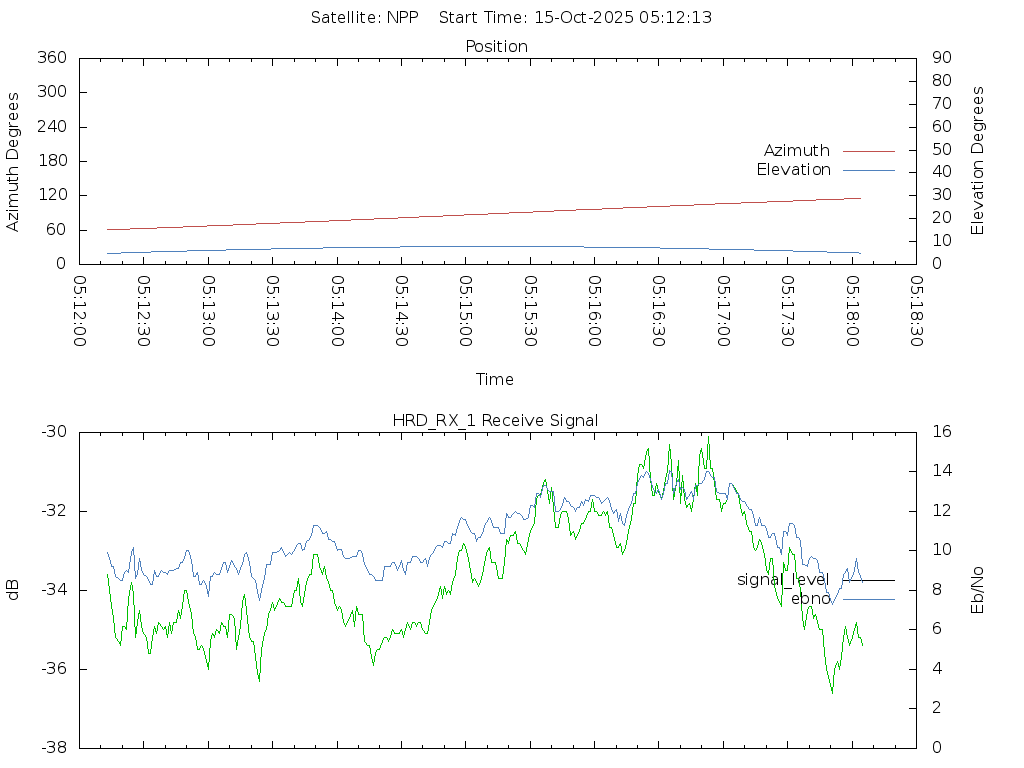Image resolution: width=1024 pixels, height=768 pixels.
Task: Click the 360 azimuth tick label
Action: coord(50,58)
